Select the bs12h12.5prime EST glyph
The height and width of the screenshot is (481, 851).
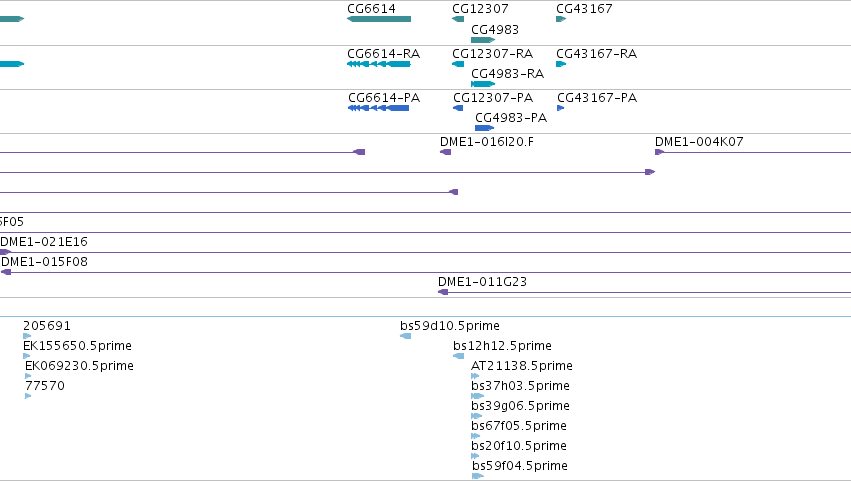(459, 356)
